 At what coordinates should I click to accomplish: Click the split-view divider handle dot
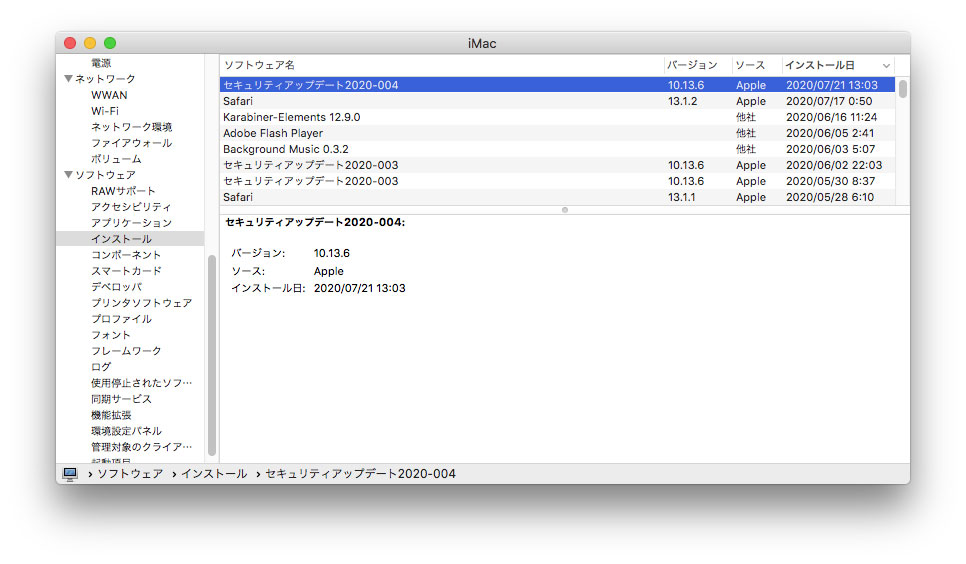[564, 210]
